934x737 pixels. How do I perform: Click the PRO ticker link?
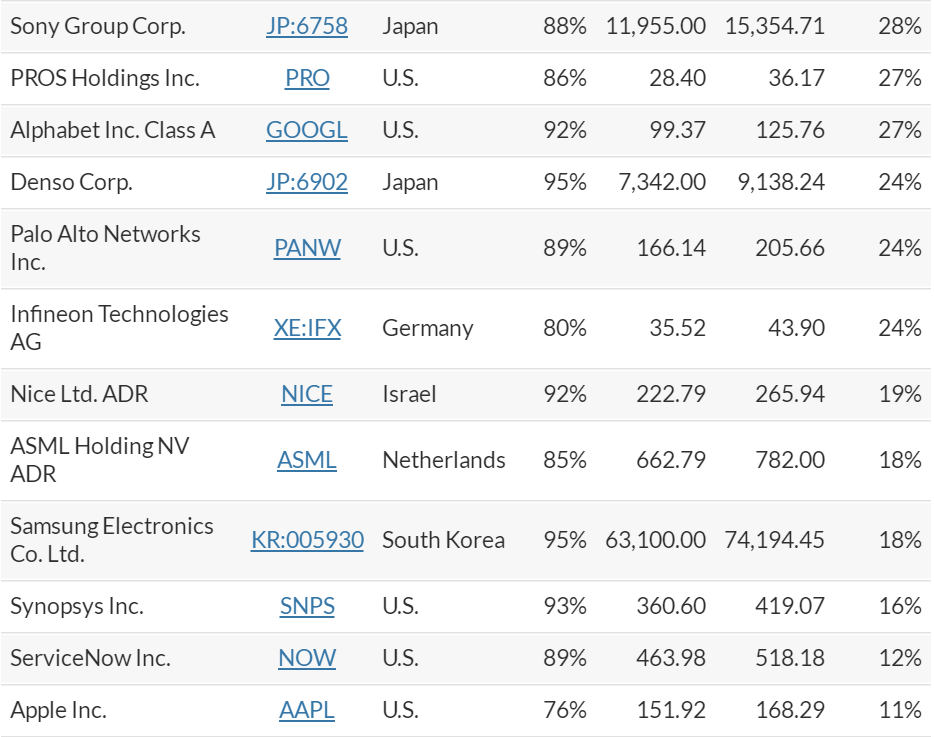click(x=307, y=78)
